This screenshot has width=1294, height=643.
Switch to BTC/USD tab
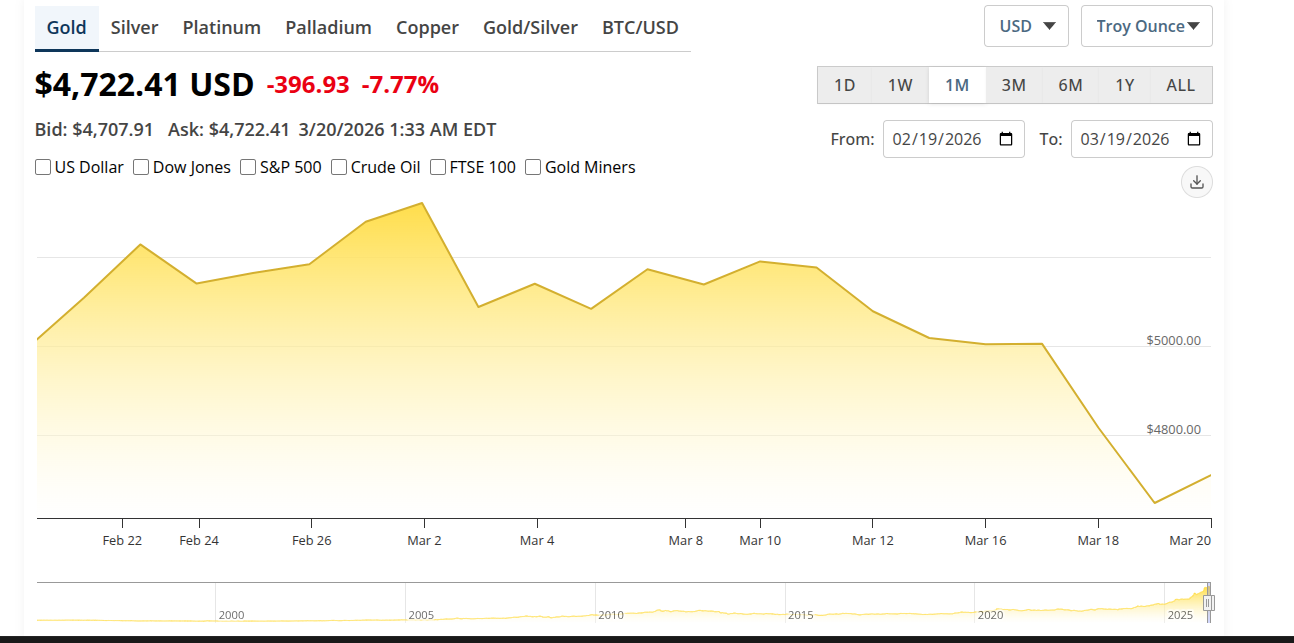tap(640, 28)
